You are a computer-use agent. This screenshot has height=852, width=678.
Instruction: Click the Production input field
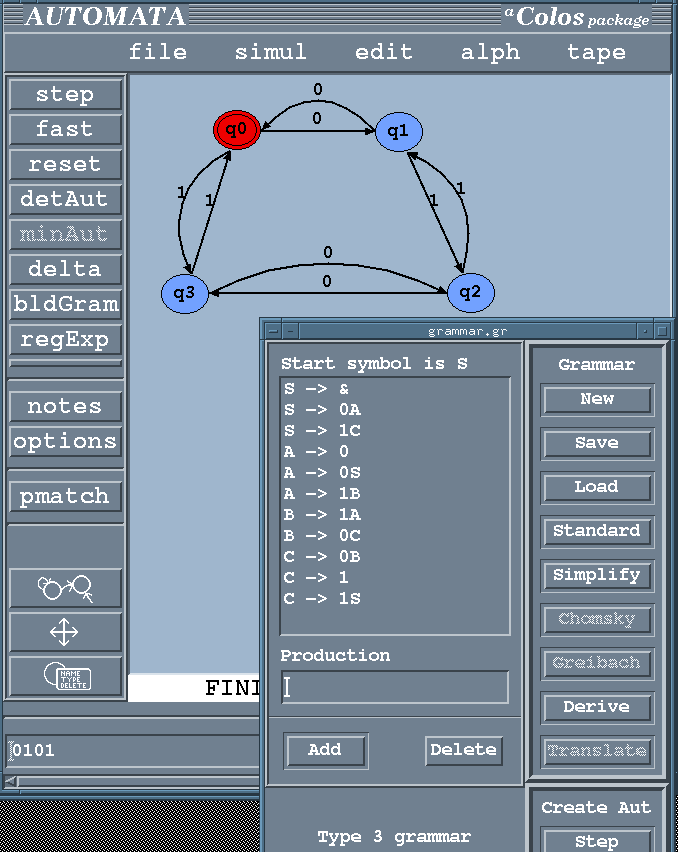coord(394,687)
